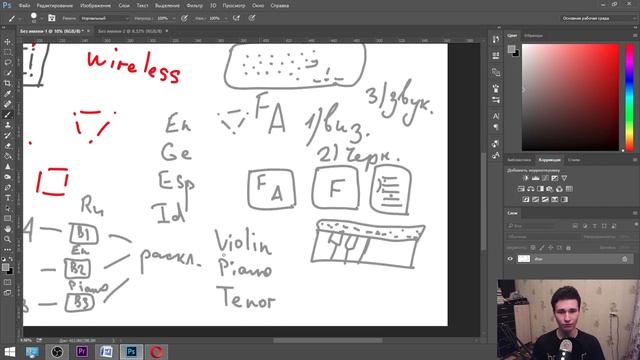The image size is (640, 360).
Task: Pick a color in the color field
Action: (570, 97)
